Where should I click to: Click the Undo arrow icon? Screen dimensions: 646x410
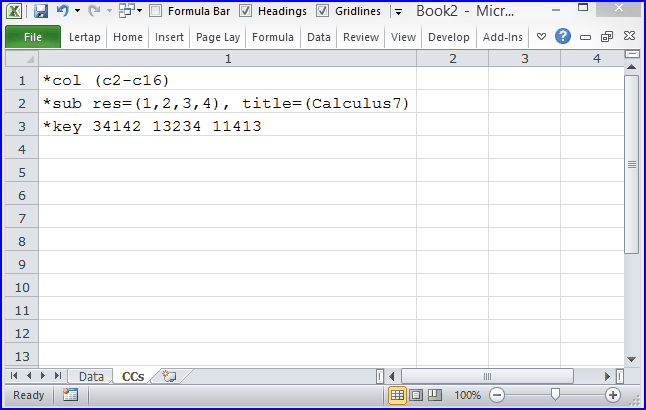(62, 11)
